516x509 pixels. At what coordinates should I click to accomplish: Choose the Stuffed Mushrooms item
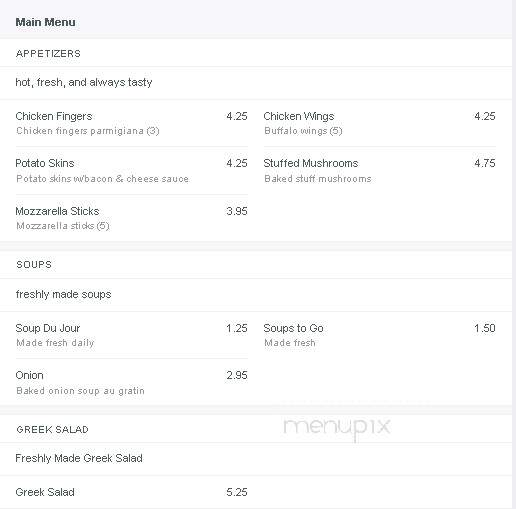(311, 163)
